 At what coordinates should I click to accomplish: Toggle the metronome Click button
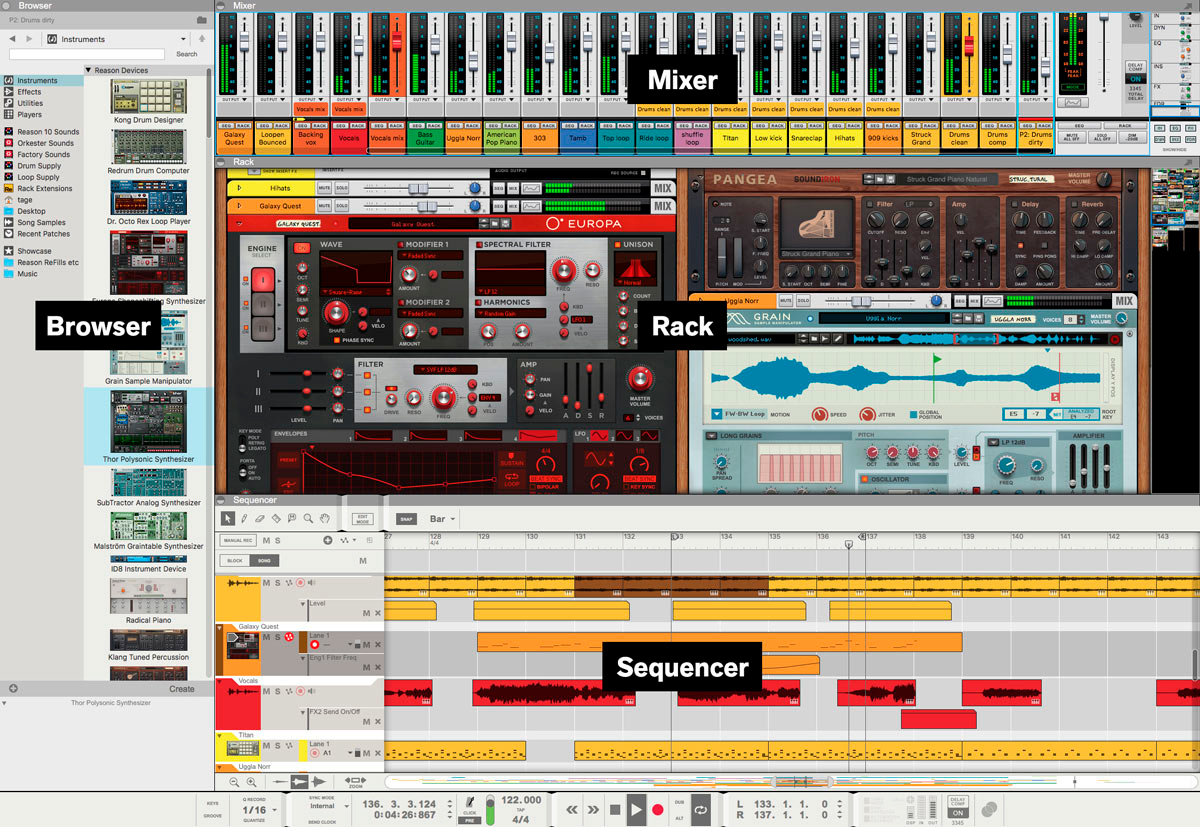tap(471, 805)
